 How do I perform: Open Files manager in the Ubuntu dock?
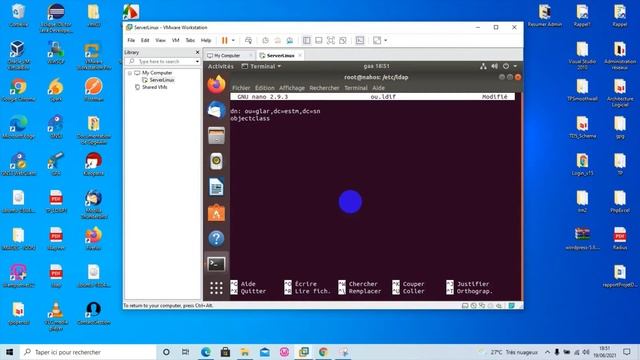click(216, 136)
